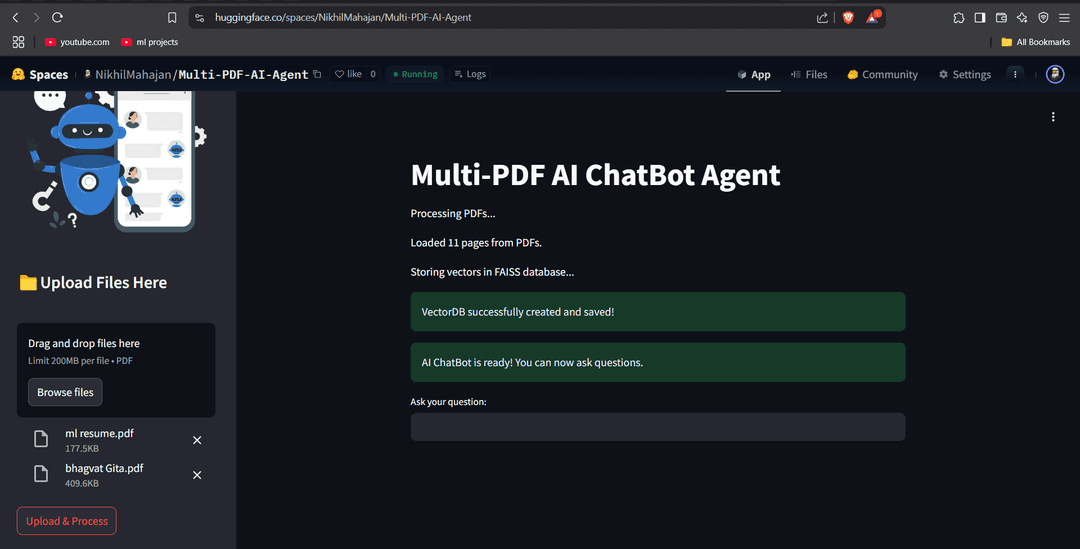Click the Drag and drop files area
This screenshot has width=1080, height=549.
tap(116, 370)
